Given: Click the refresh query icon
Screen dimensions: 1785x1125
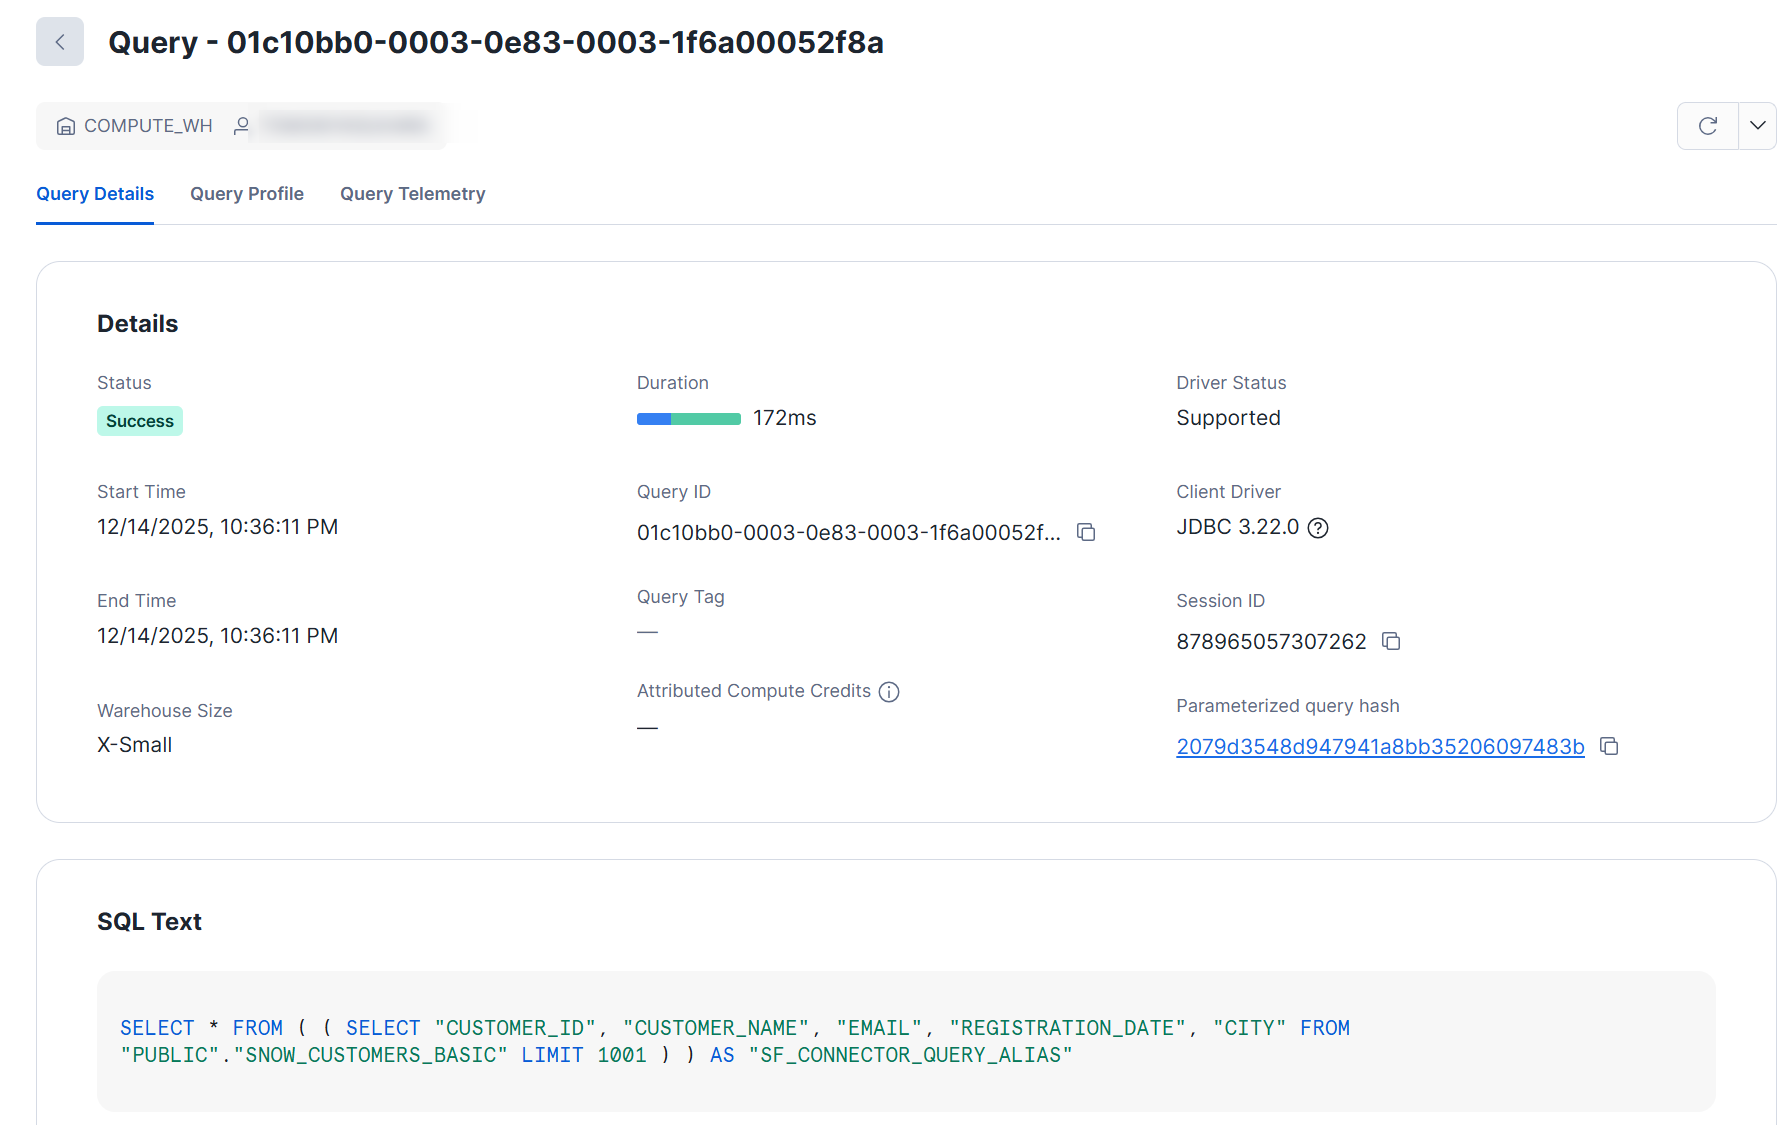Looking at the screenshot, I should [x=1707, y=126].
